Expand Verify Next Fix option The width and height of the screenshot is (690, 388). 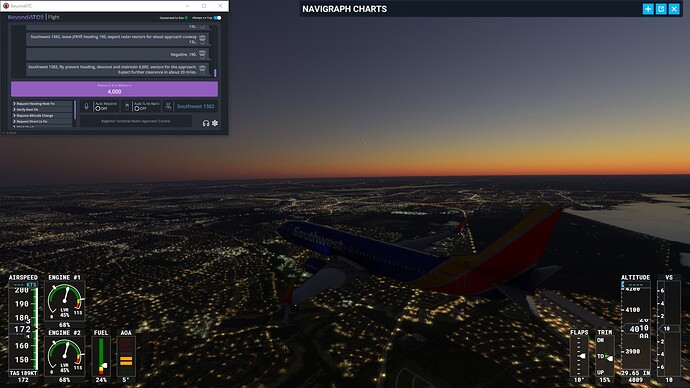click(42, 110)
